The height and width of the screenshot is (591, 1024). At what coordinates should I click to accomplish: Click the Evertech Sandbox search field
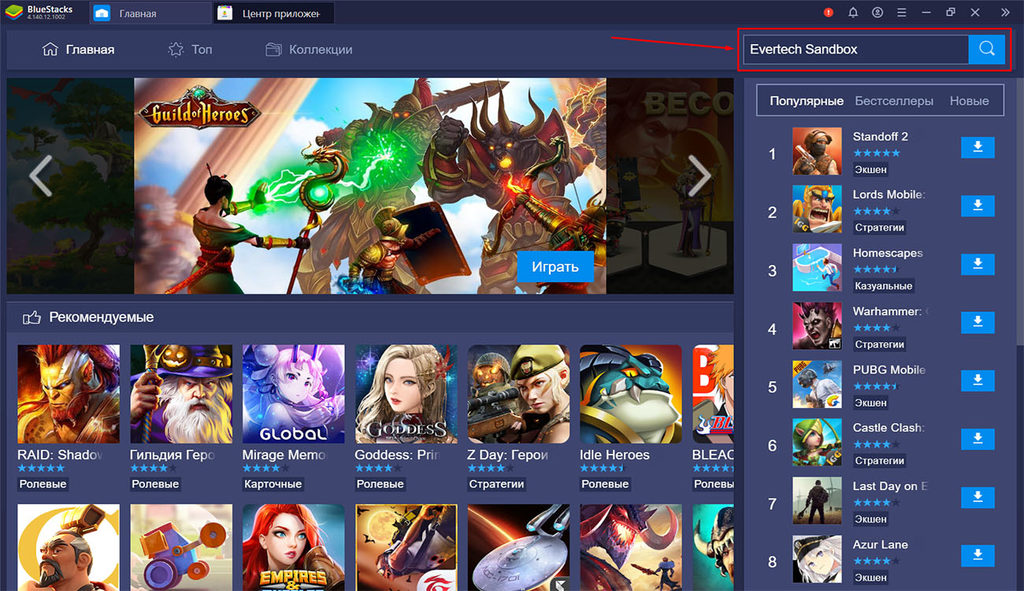(856, 49)
